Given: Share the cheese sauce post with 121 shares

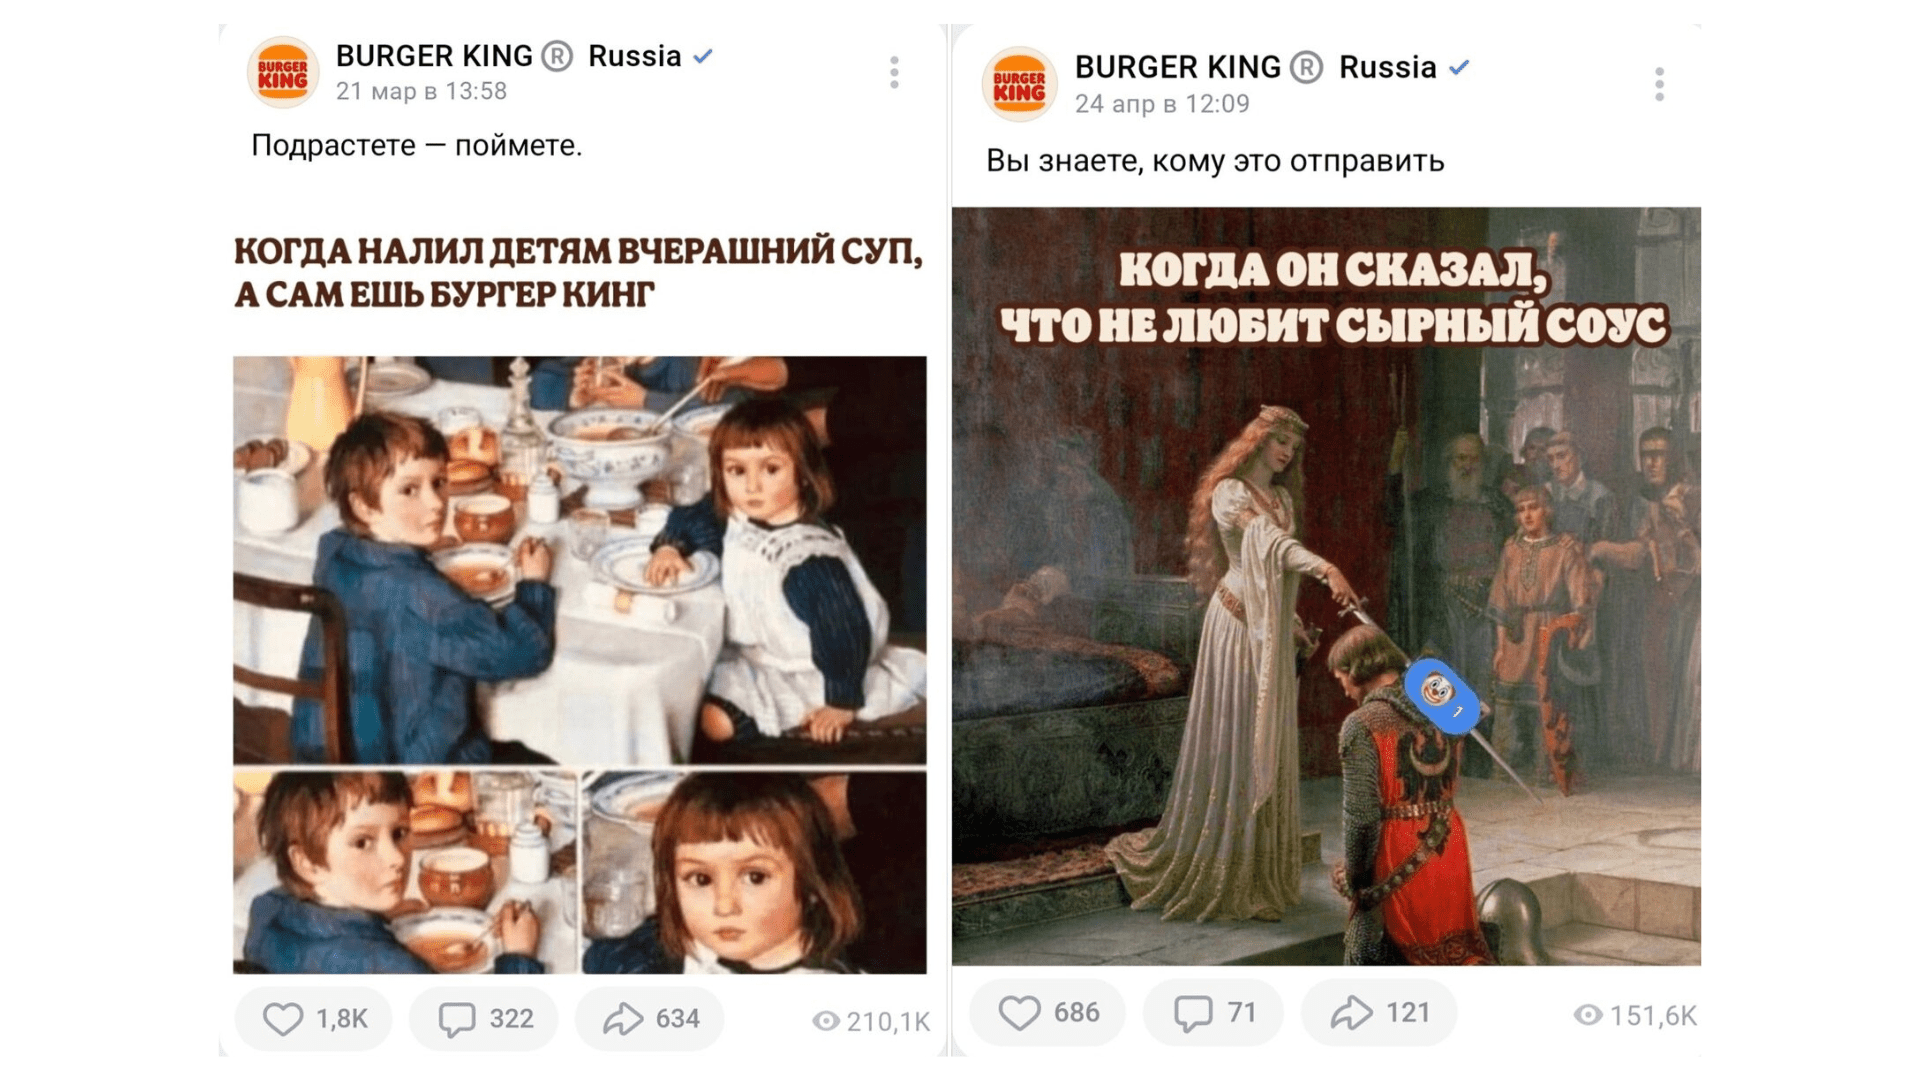Looking at the screenshot, I should tap(1378, 1013).
